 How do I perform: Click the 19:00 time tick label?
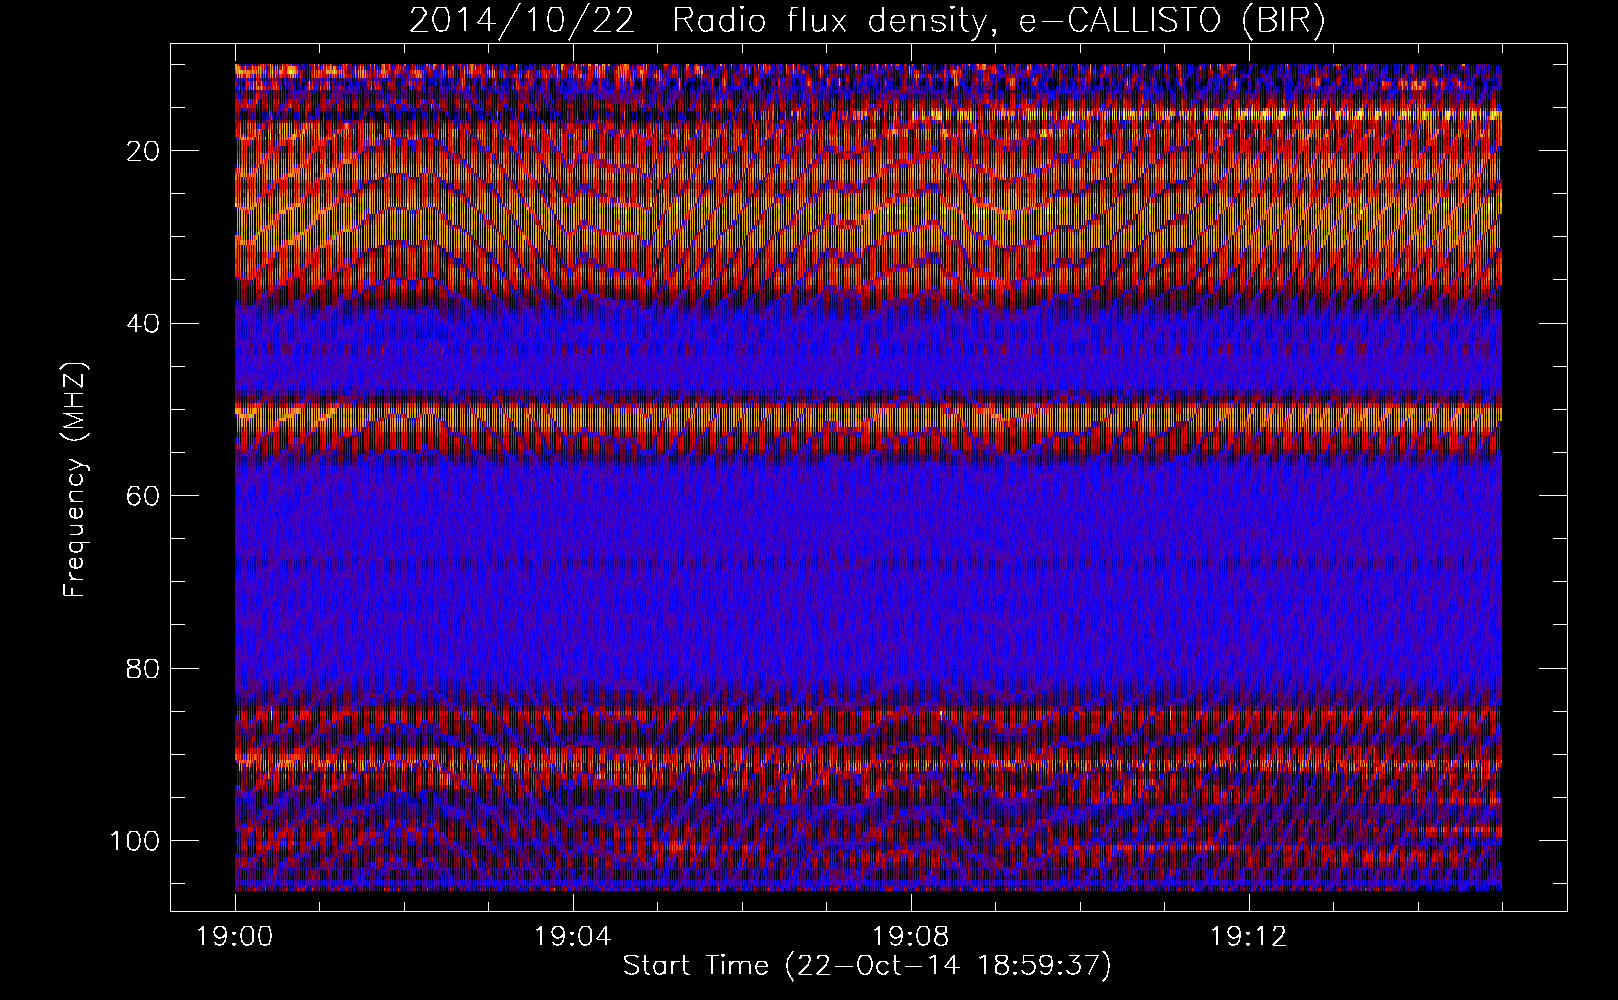235,937
